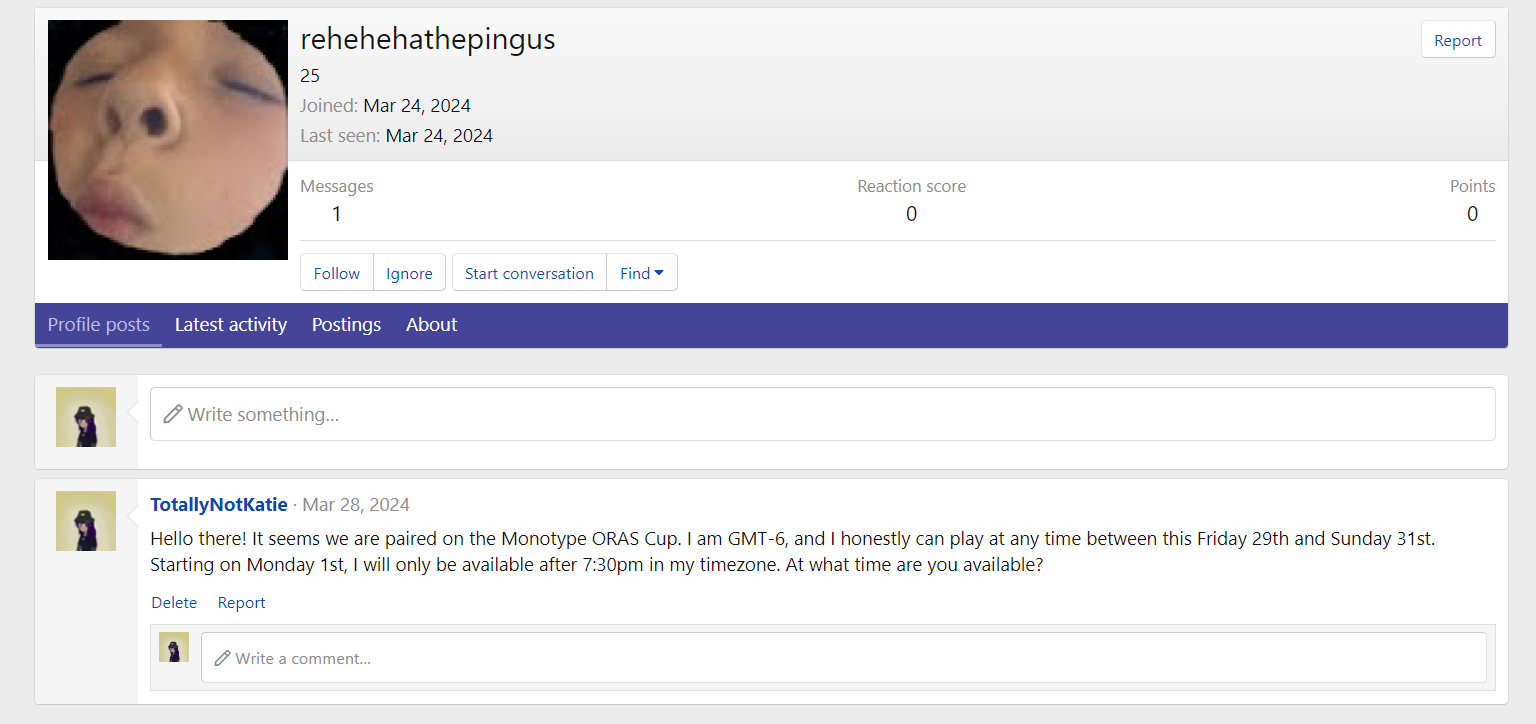Open the Postings tab
Viewport: 1536px width, 724px height.
(x=346, y=325)
